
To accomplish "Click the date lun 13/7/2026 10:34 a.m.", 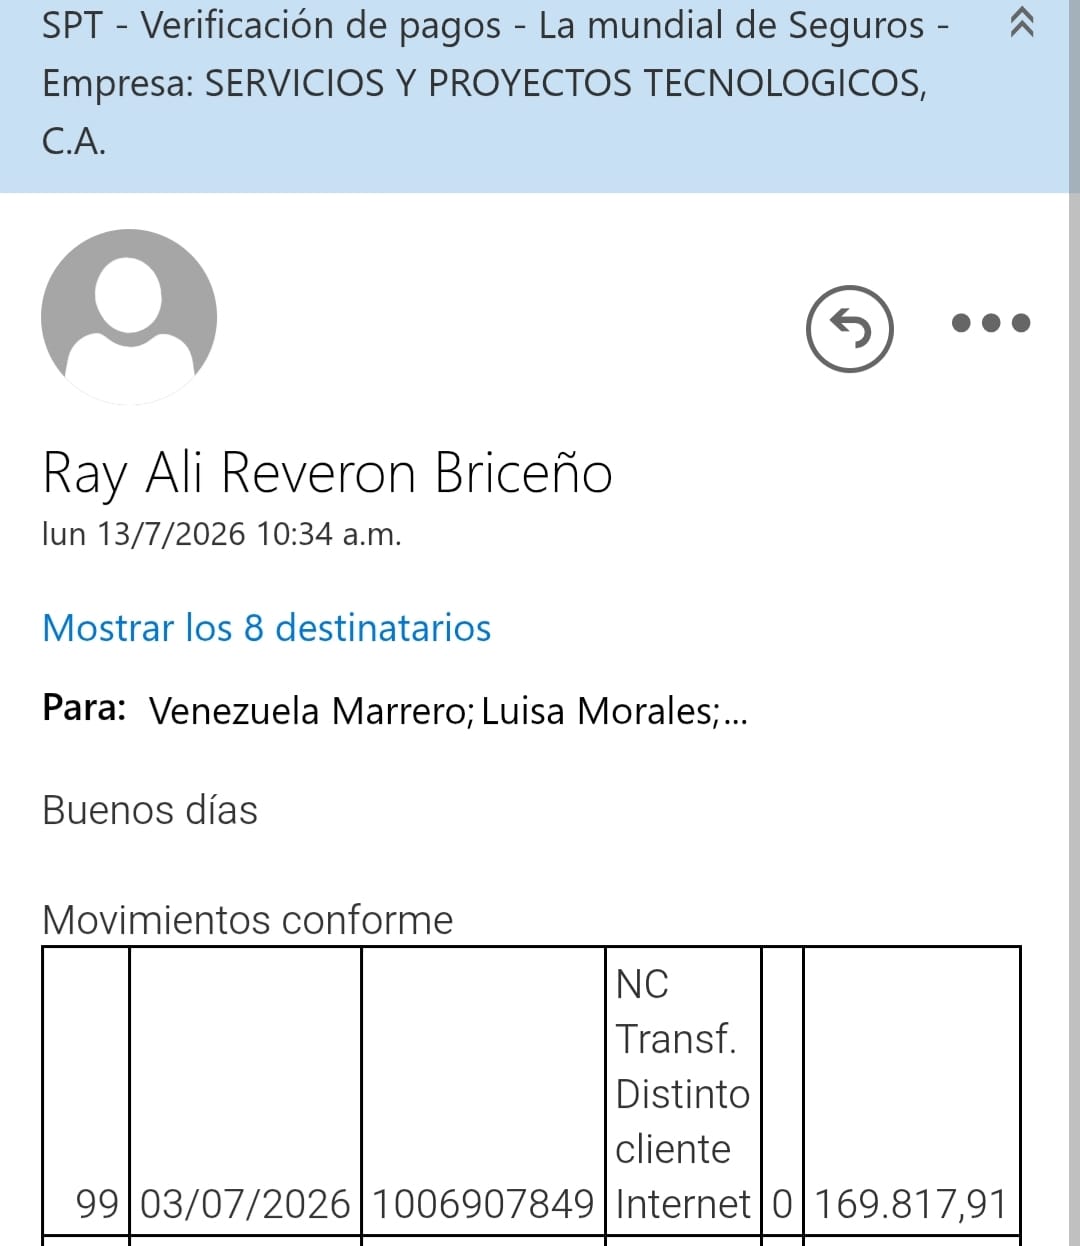I will (x=222, y=534).
